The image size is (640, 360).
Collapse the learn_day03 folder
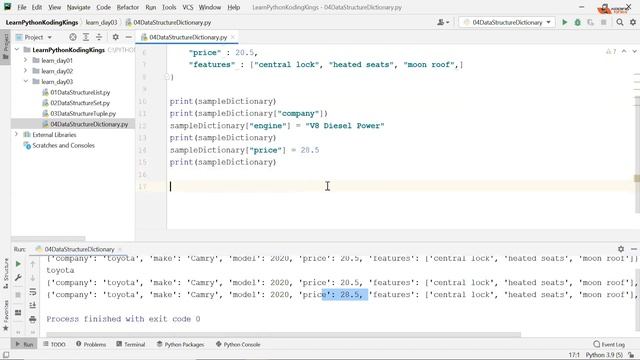click(25, 82)
